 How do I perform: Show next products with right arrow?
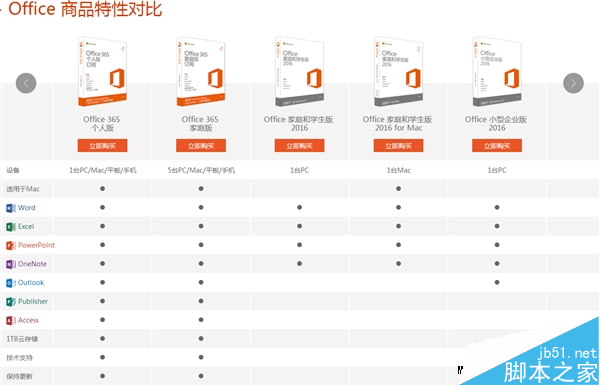click(573, 83)
